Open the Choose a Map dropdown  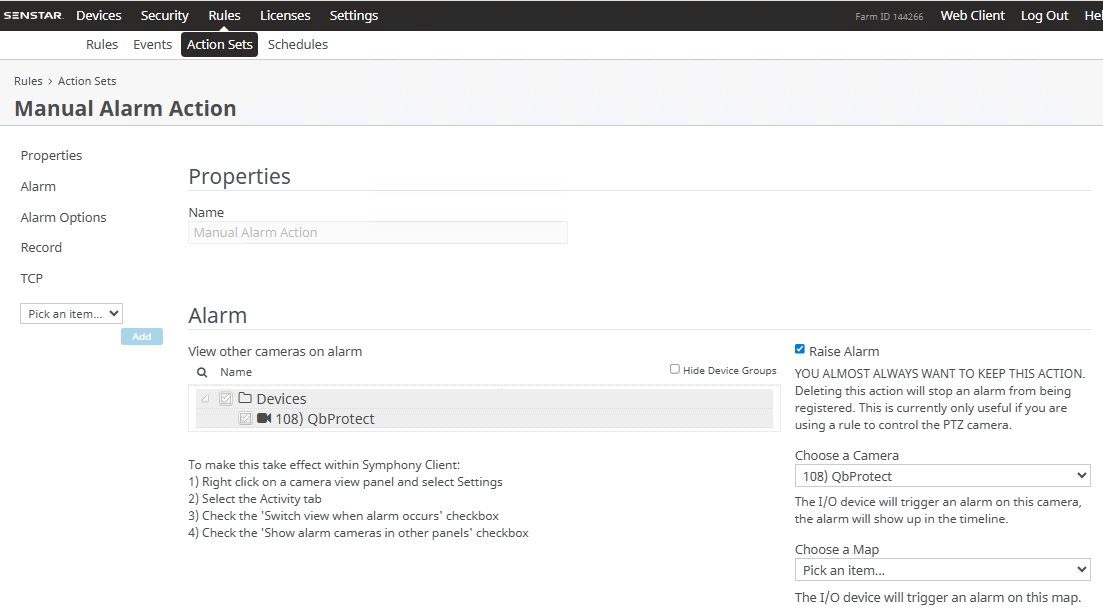click(942, 570)
